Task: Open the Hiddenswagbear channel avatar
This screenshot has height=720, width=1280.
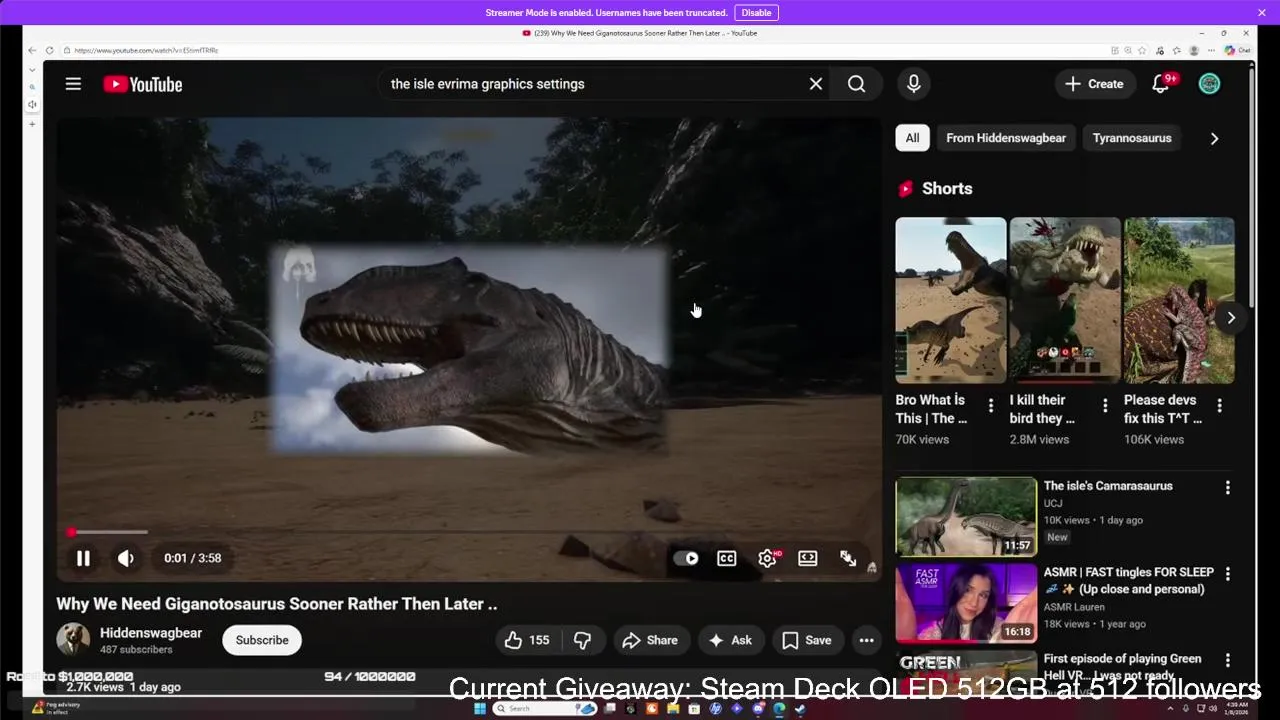Action: [x=73, y=639]
